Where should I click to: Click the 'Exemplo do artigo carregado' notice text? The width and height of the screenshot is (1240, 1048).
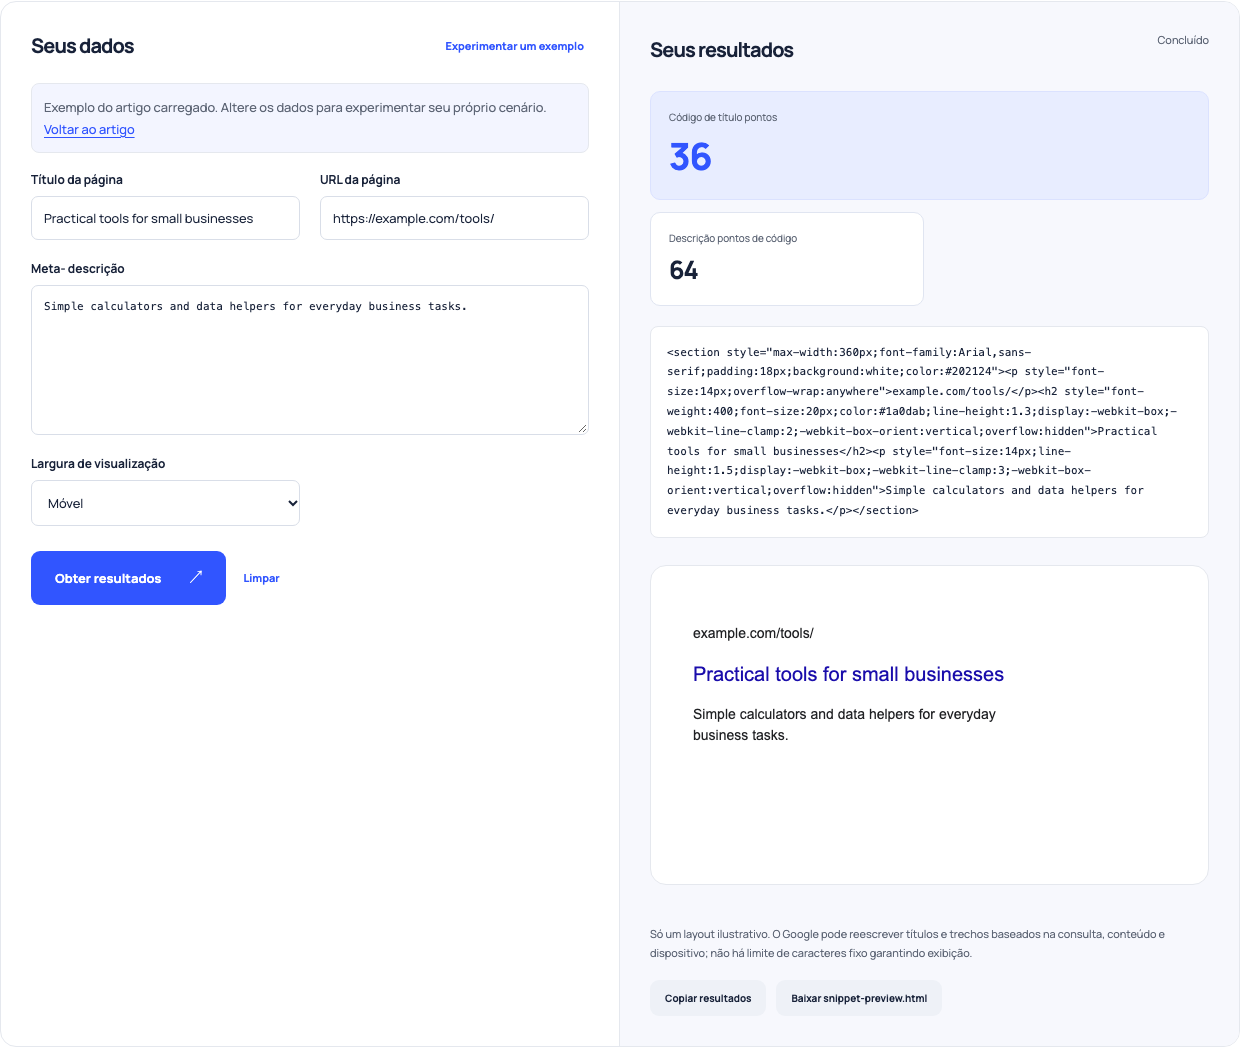coord(295,108)
